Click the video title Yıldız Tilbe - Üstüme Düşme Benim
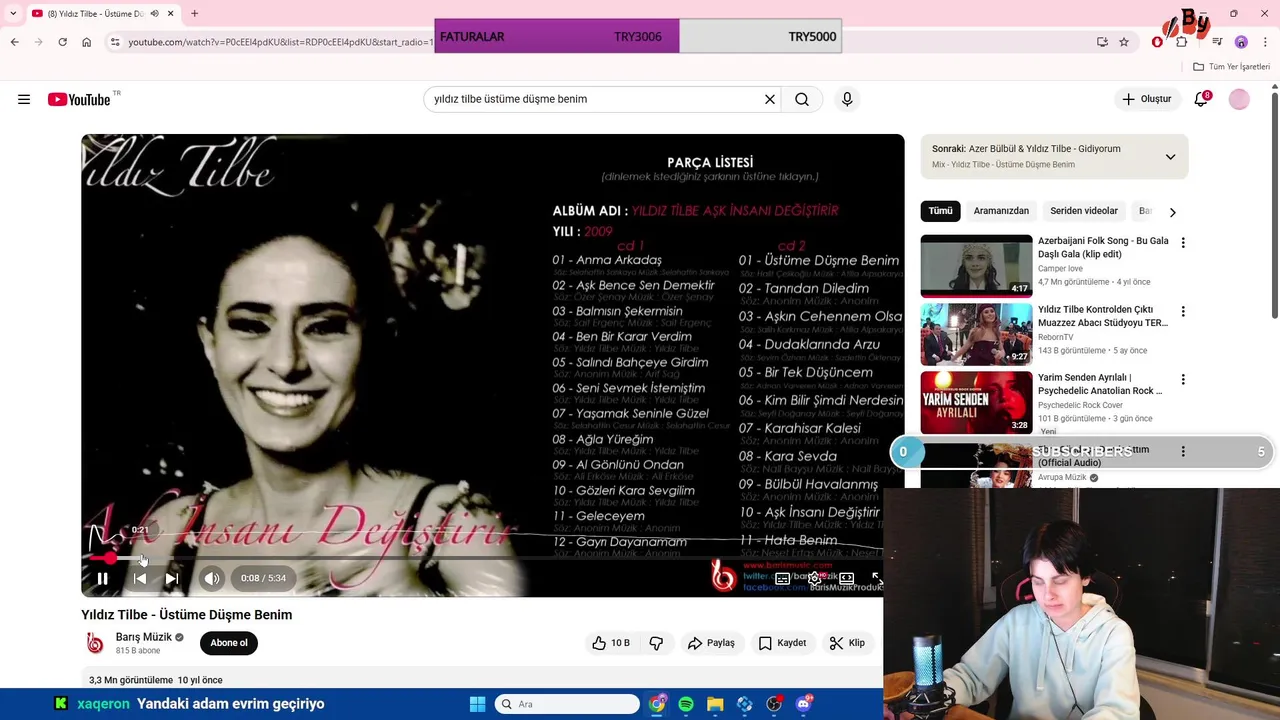 click(x=187, y=615)
